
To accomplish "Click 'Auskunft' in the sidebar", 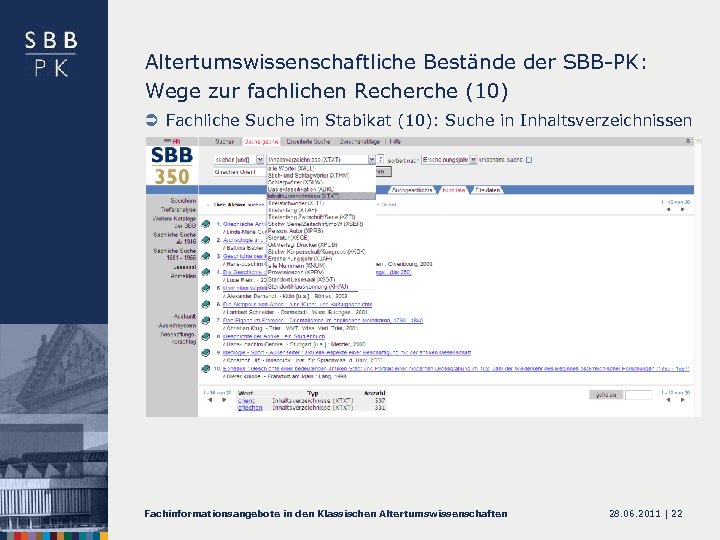I will click(185, 316).
